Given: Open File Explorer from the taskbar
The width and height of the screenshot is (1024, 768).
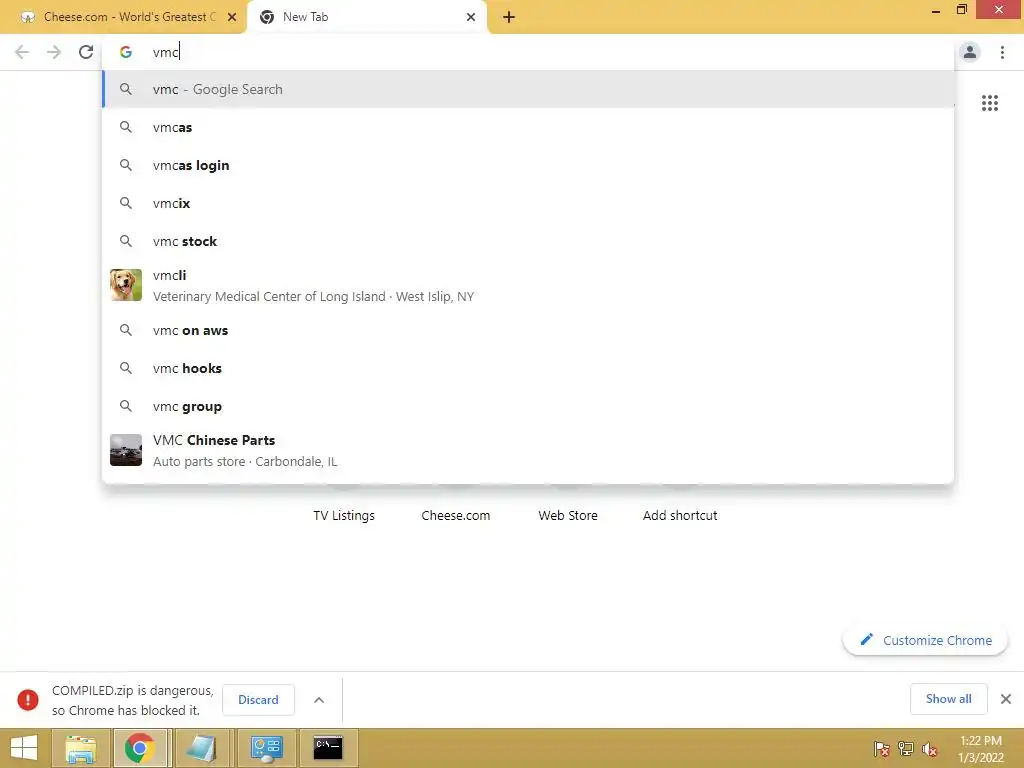Looking at the screenshot, I should tap(80, 748).
